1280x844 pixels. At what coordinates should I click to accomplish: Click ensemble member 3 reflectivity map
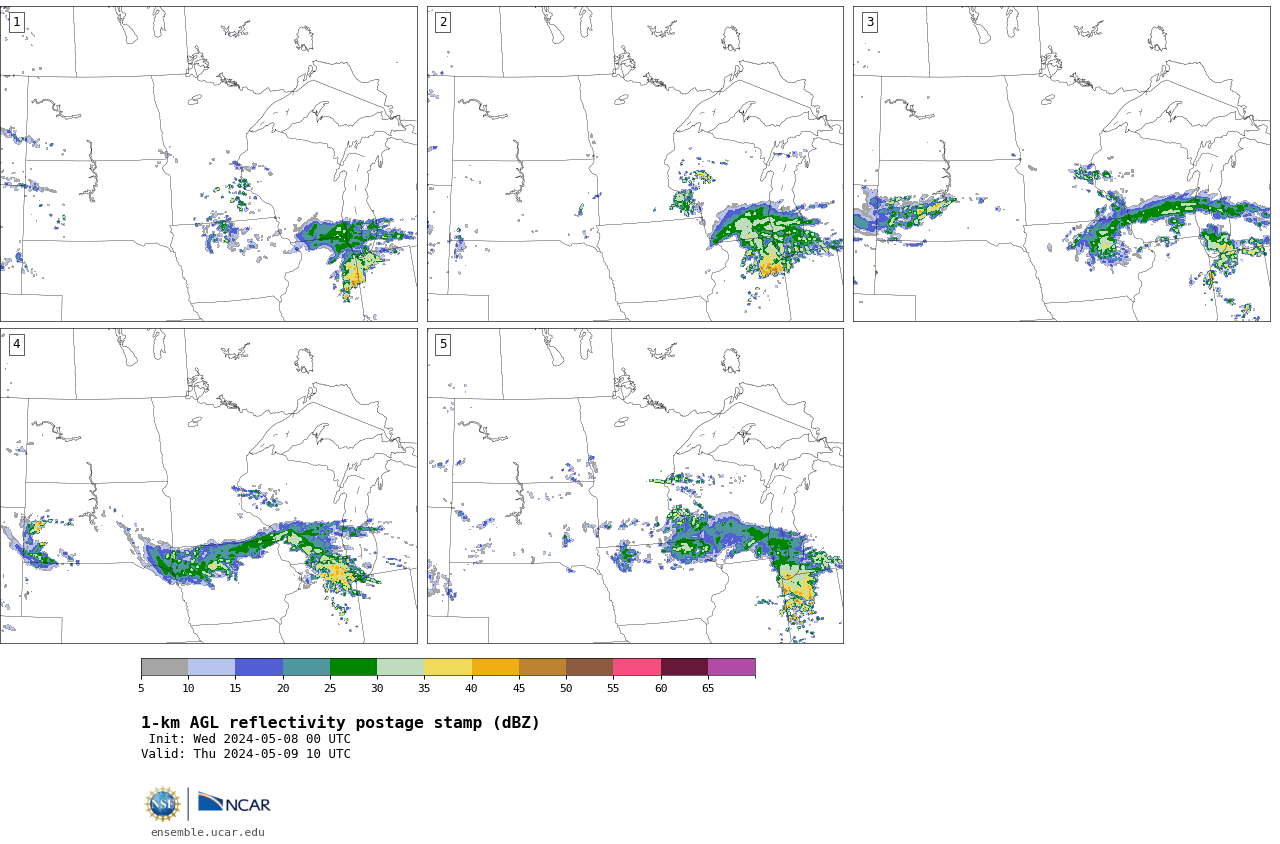pos(1062,164)
